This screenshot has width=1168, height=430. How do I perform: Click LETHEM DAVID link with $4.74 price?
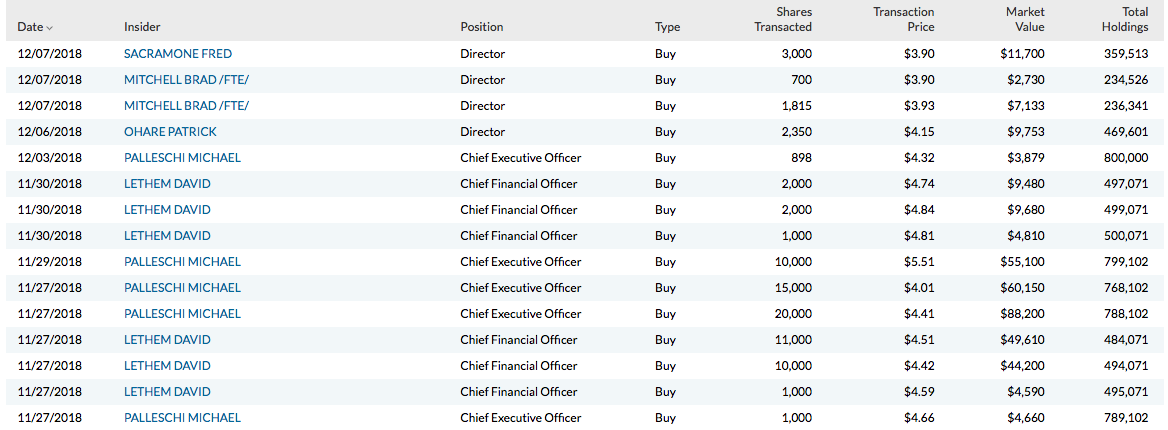(x=167, y=184)
